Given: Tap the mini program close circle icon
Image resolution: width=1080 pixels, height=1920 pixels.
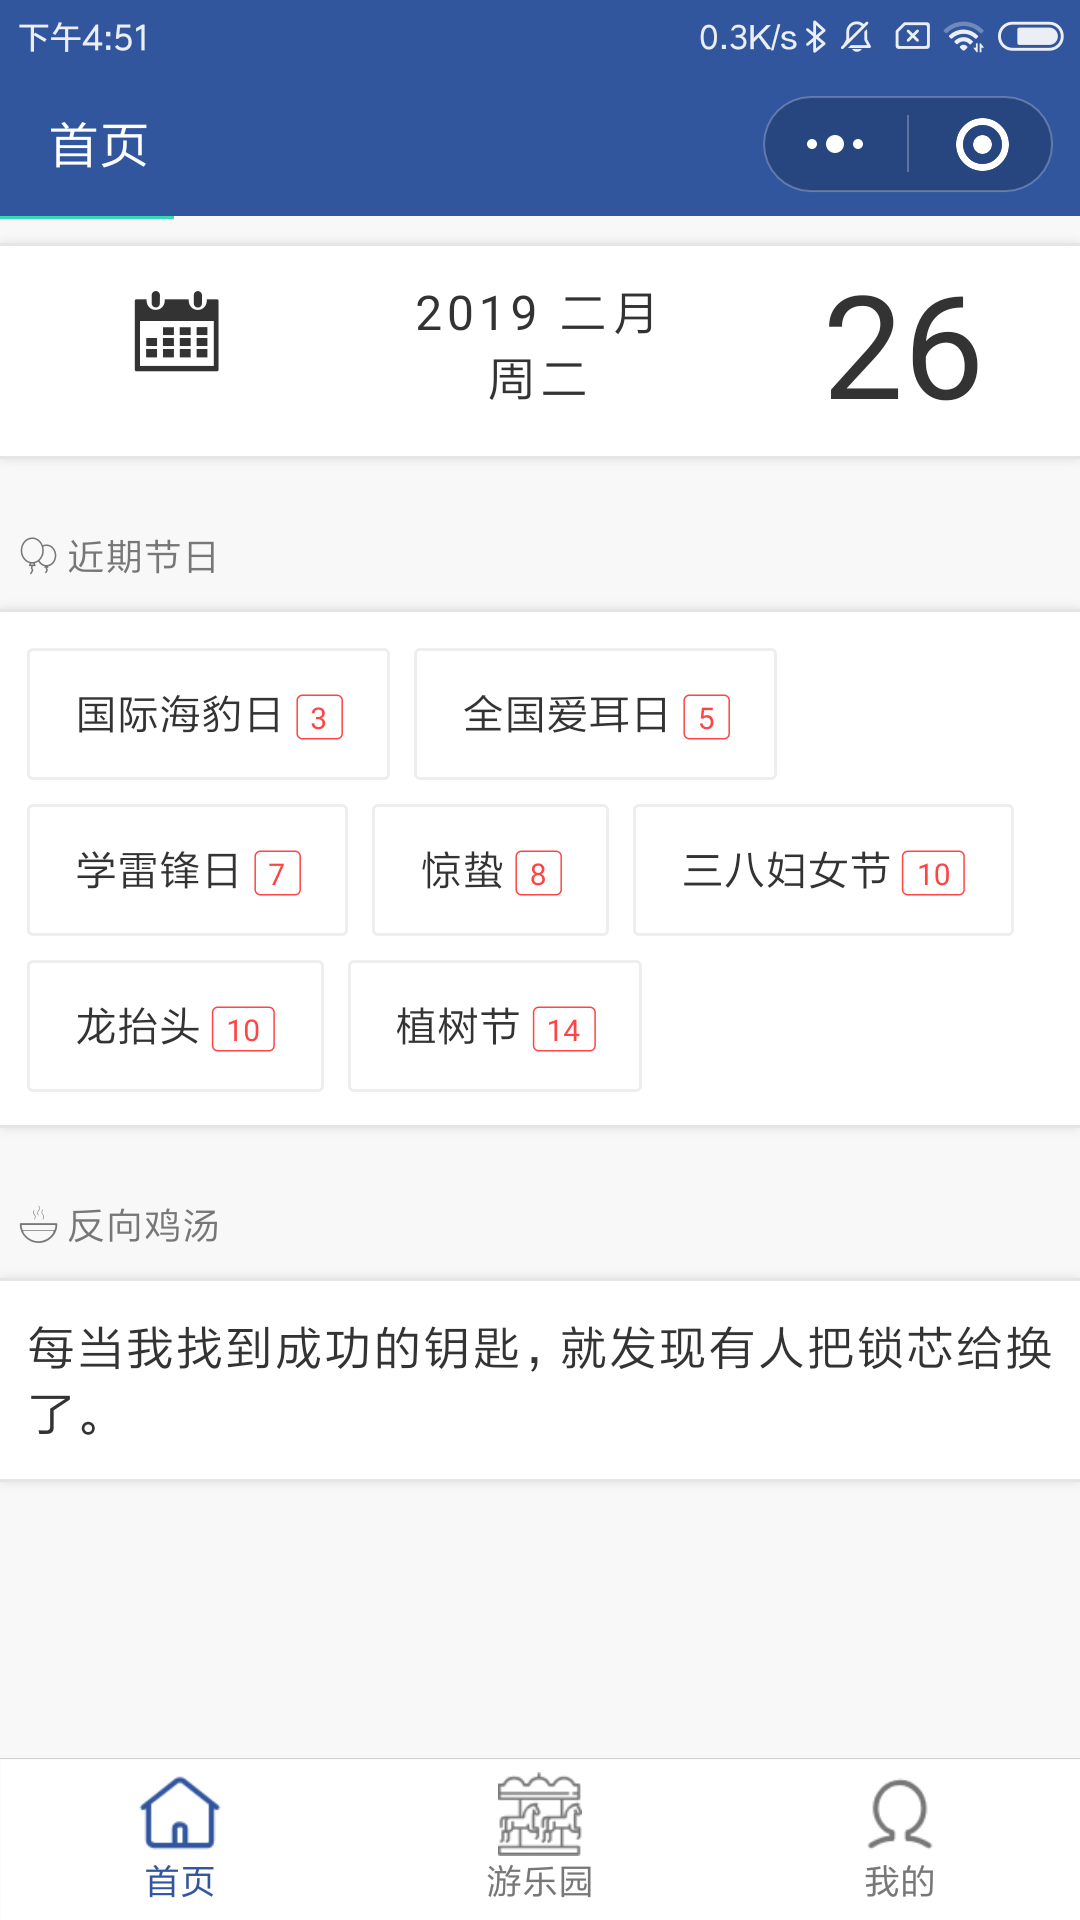Looking at the screenshot, I should [982, 145].
